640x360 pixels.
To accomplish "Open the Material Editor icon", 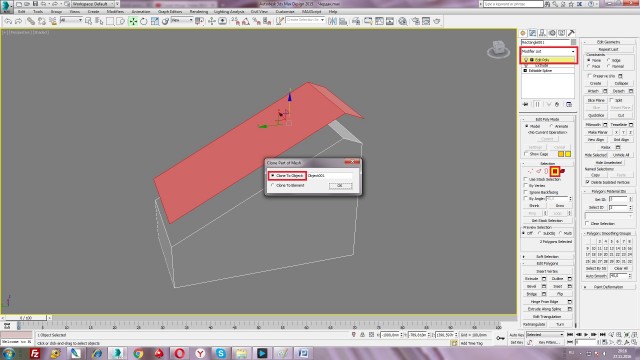I will pos(402,21).
